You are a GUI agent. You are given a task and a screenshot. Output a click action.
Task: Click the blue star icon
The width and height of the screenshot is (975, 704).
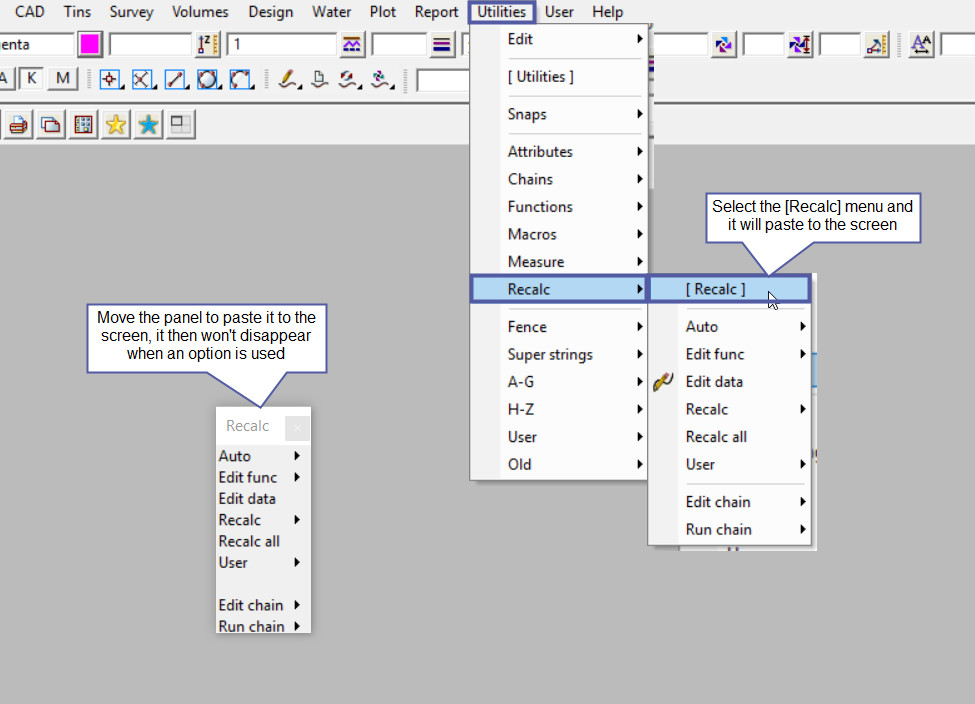click(148, 125)
